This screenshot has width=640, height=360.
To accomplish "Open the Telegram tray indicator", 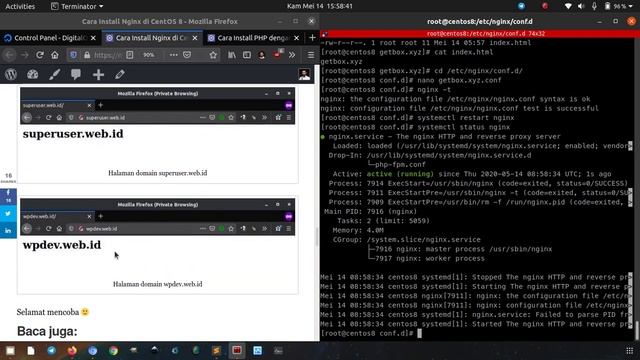I will coord(521,6).
